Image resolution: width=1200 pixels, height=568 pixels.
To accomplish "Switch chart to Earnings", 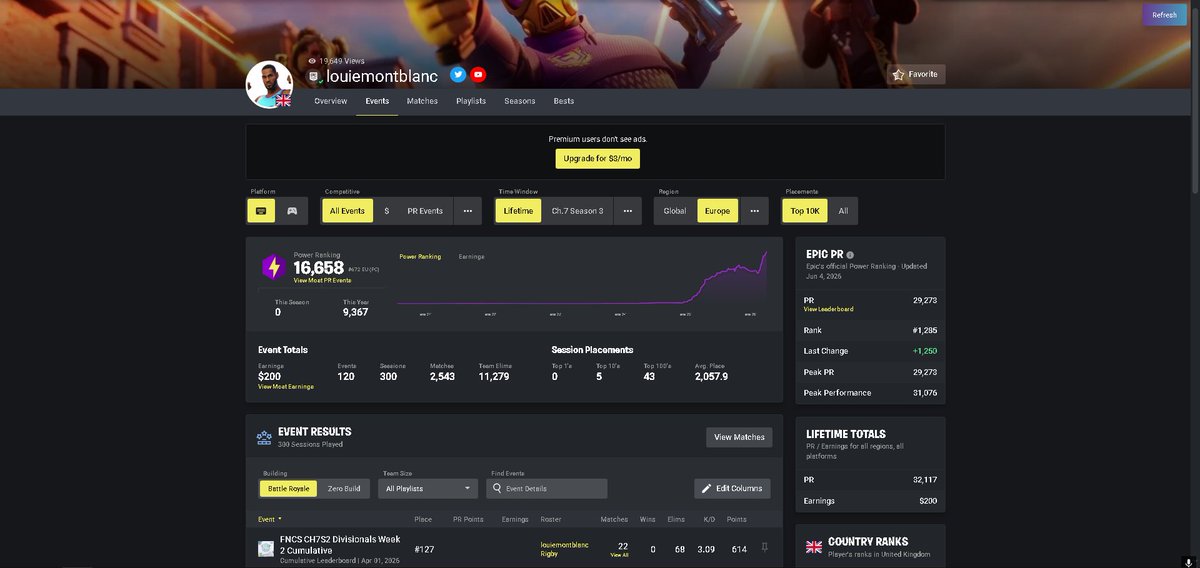I will [471, 257].
